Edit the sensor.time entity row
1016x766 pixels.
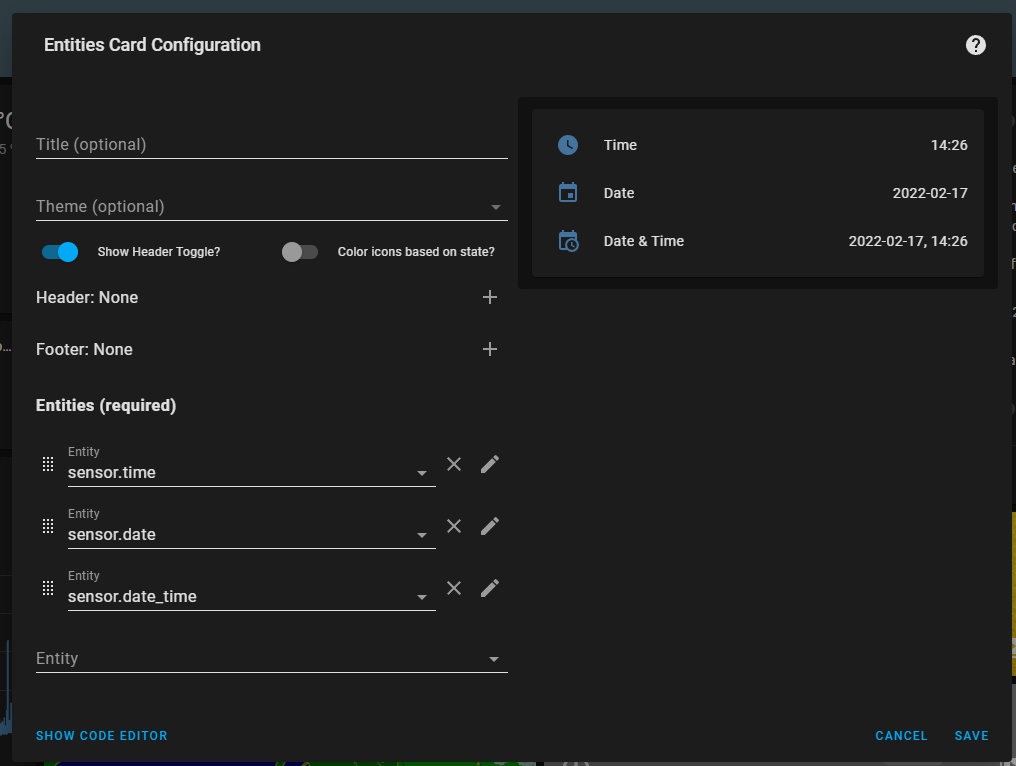490,464
